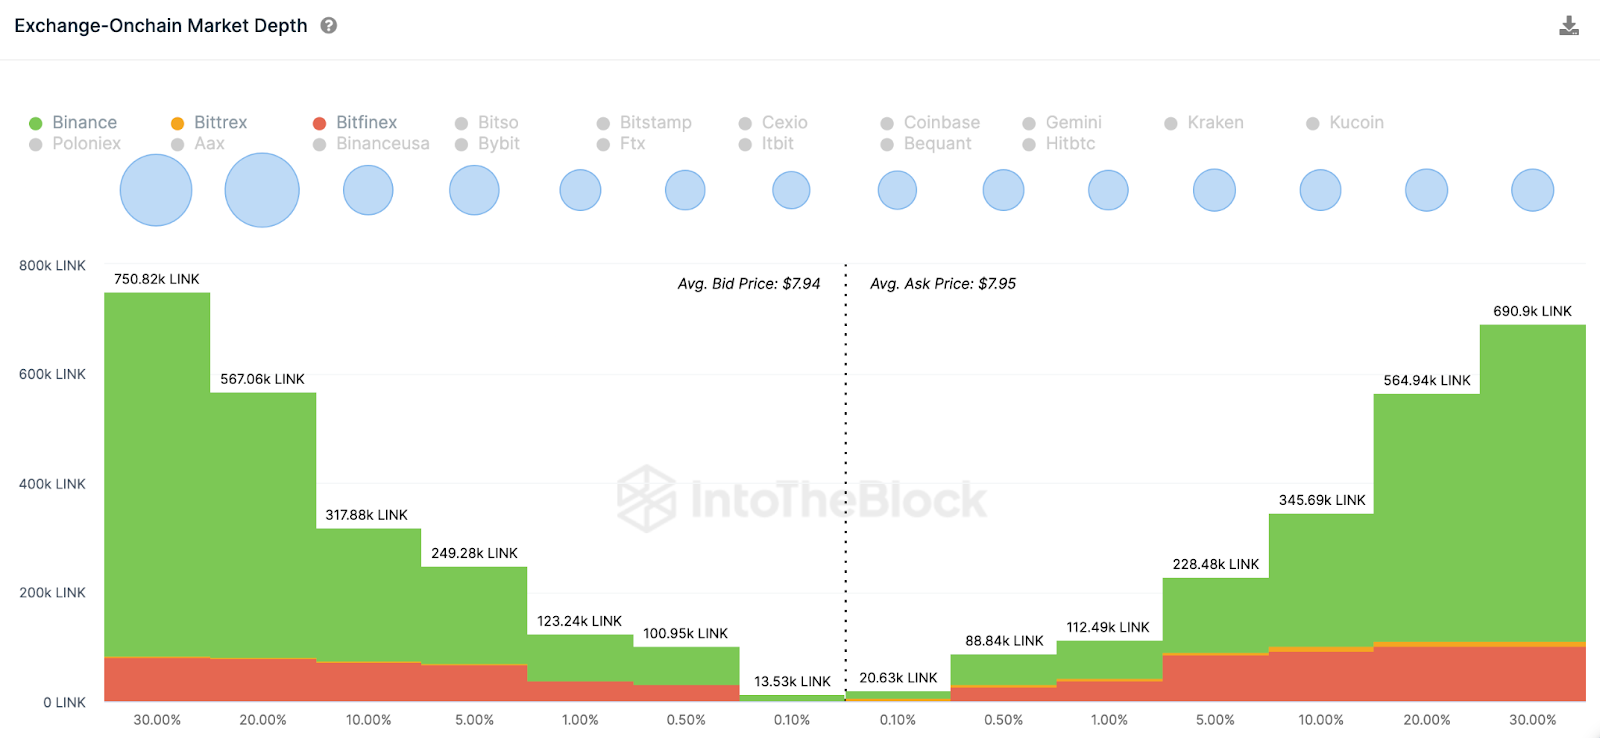This screenshot has height=738, width=1600.
Task: Show the Gemini exchange series
Action: 1063,123
